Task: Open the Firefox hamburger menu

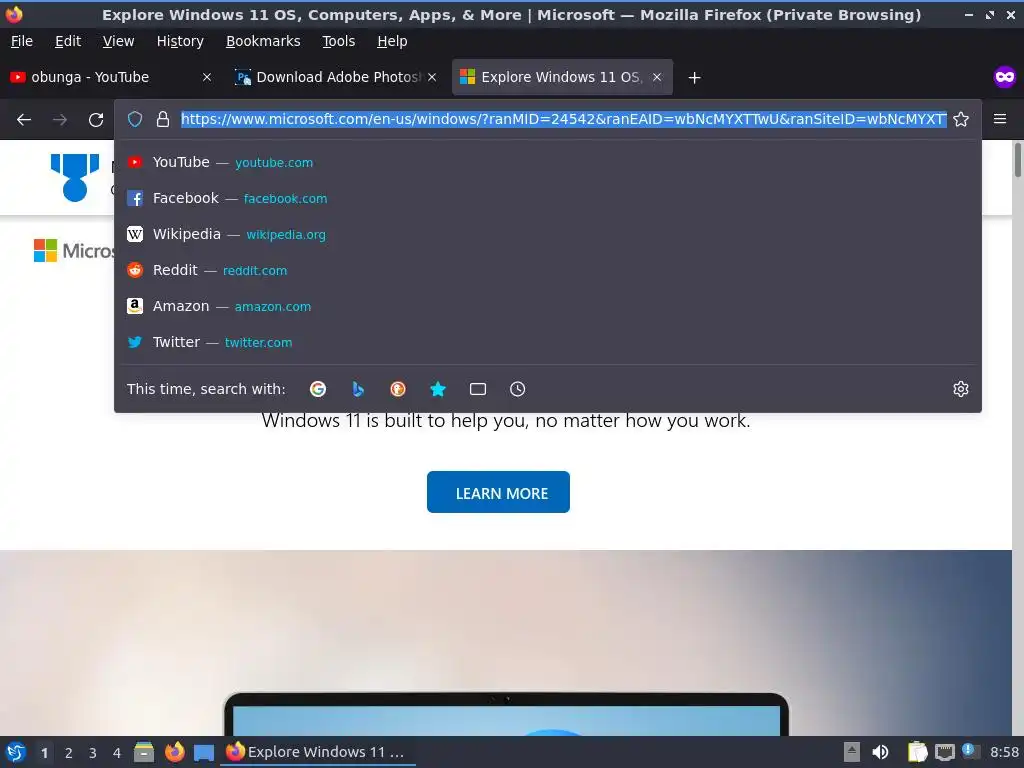Action: click(x=1000, y=119)
